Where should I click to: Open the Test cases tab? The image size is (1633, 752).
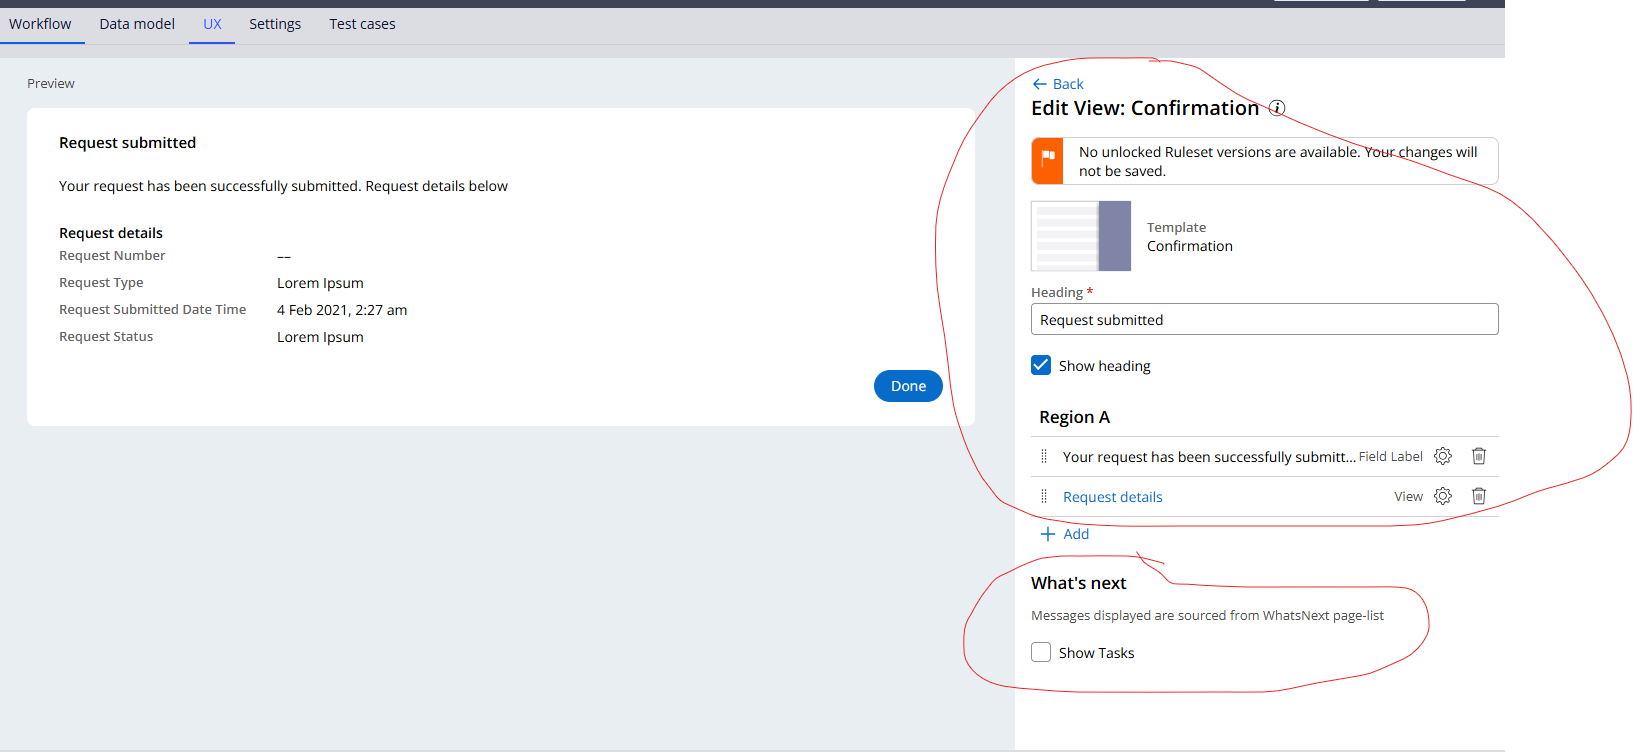click(362, 24)
